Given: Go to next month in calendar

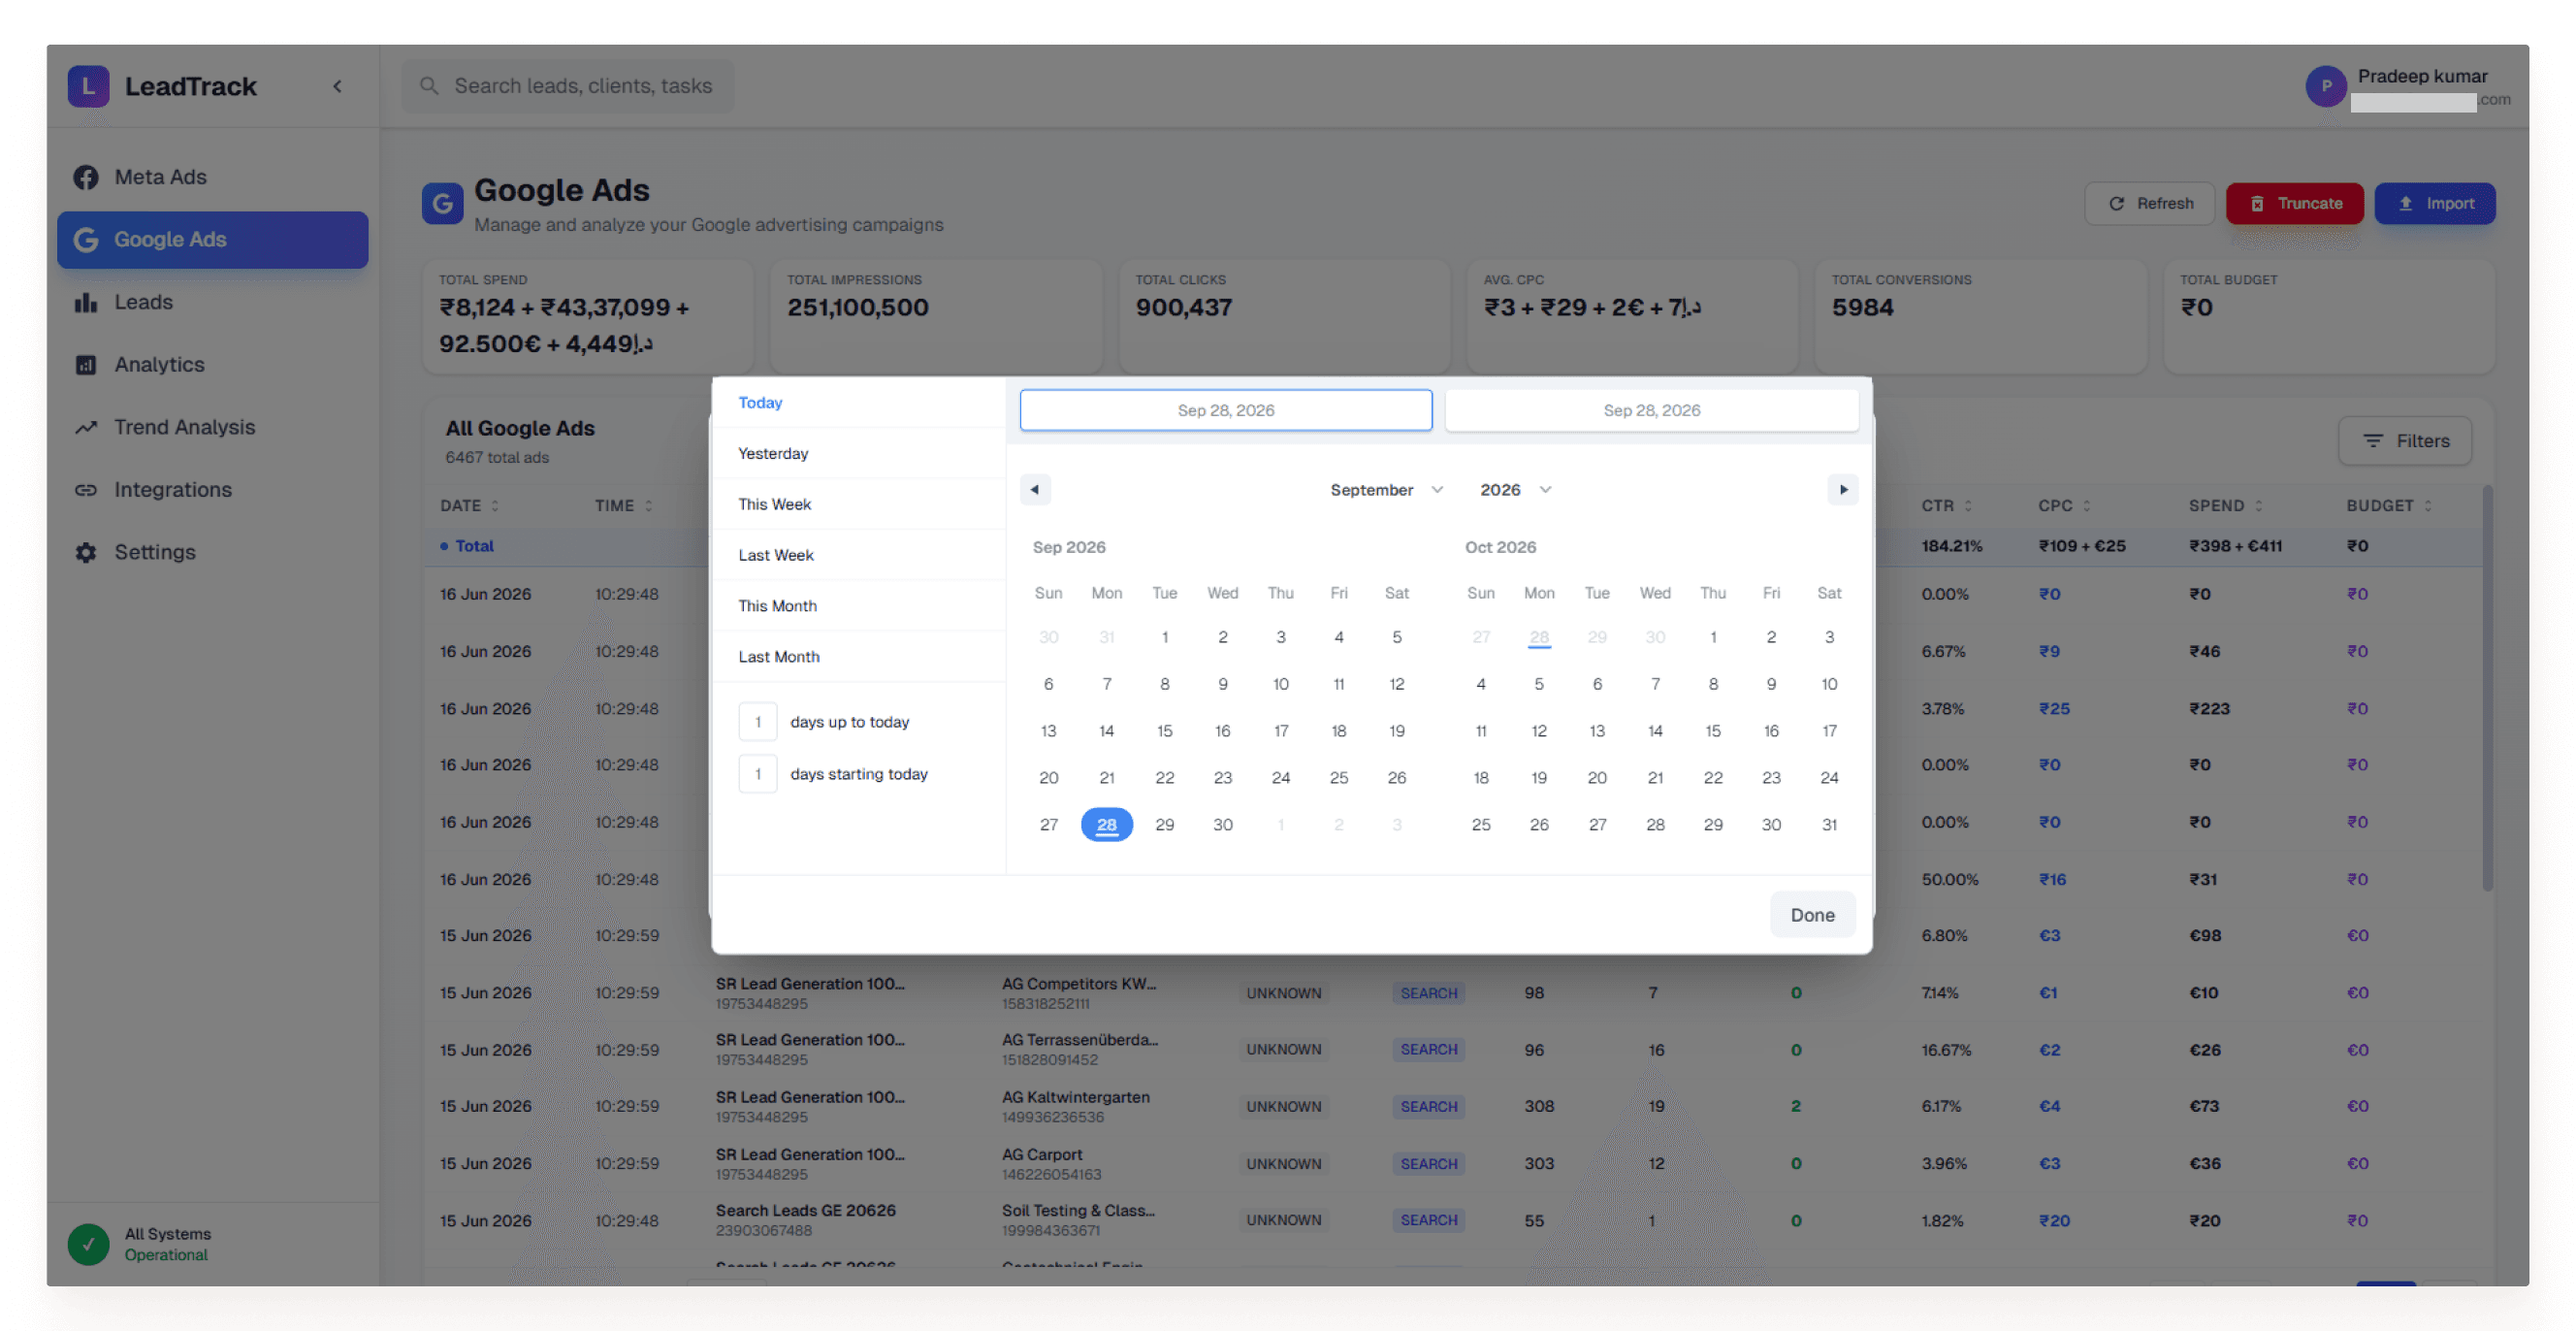Looking at the screenshot, I should 1843,490.
